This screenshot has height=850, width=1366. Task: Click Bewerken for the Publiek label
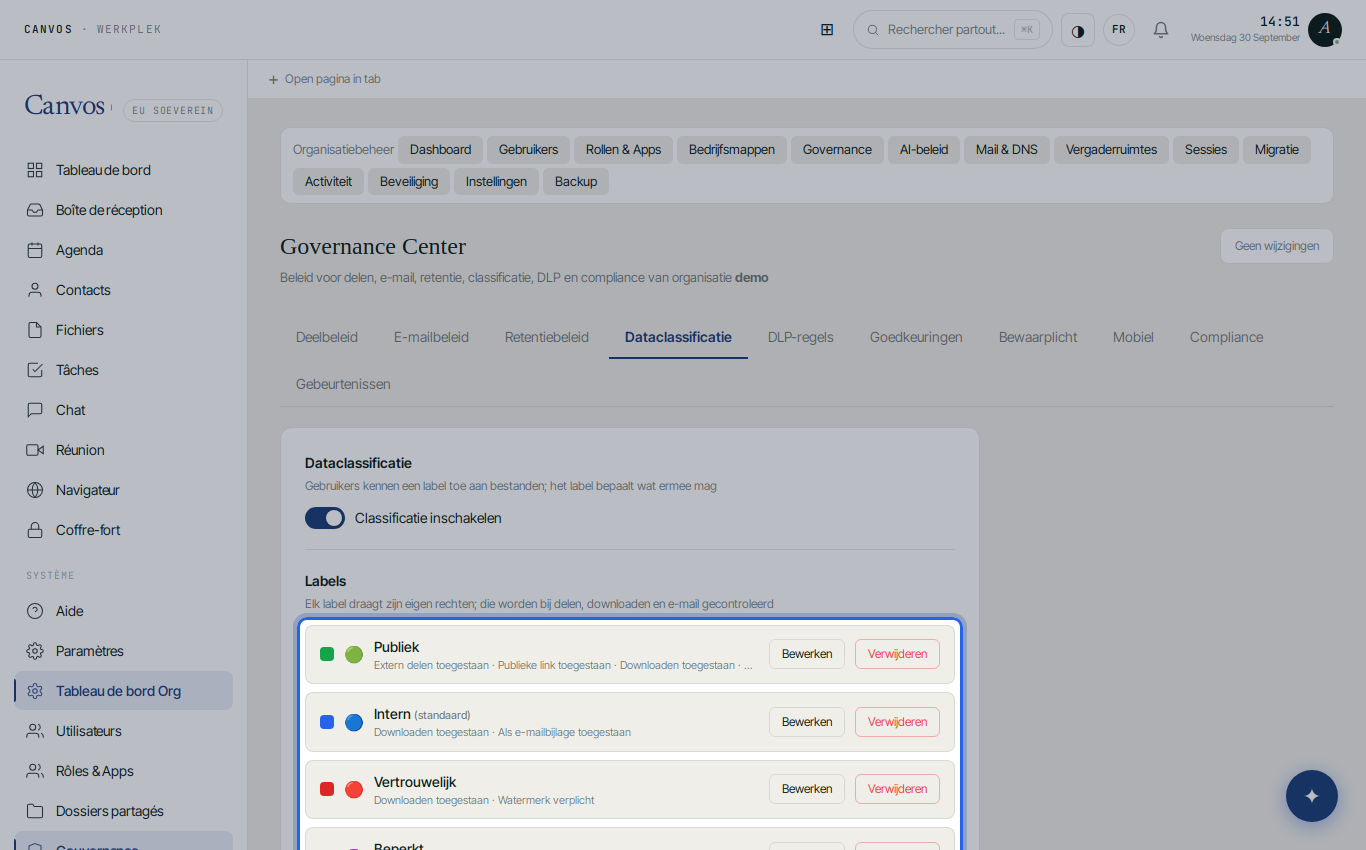pos(807,654)
